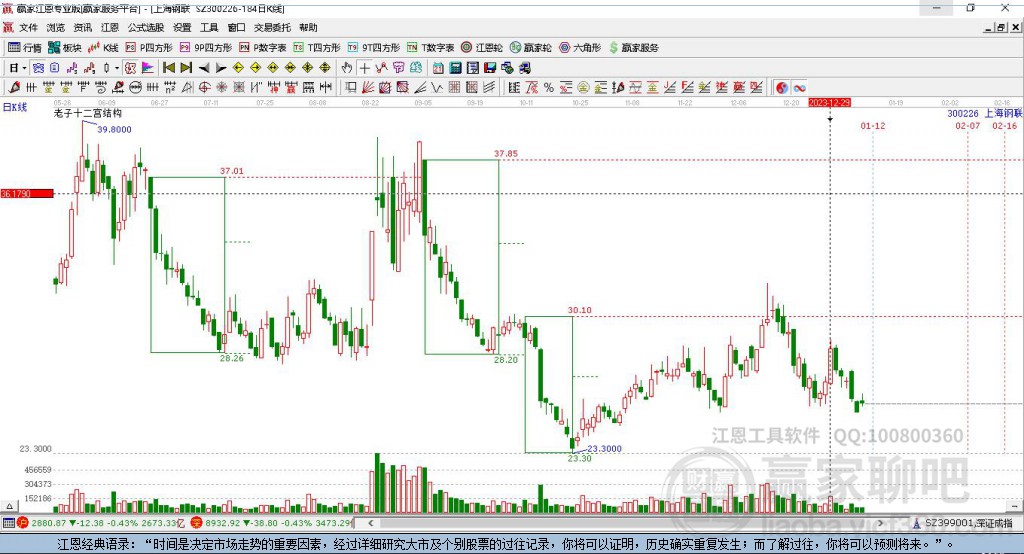
Task: Select the 2023-12-29 date marker
Action: (829, 103)
